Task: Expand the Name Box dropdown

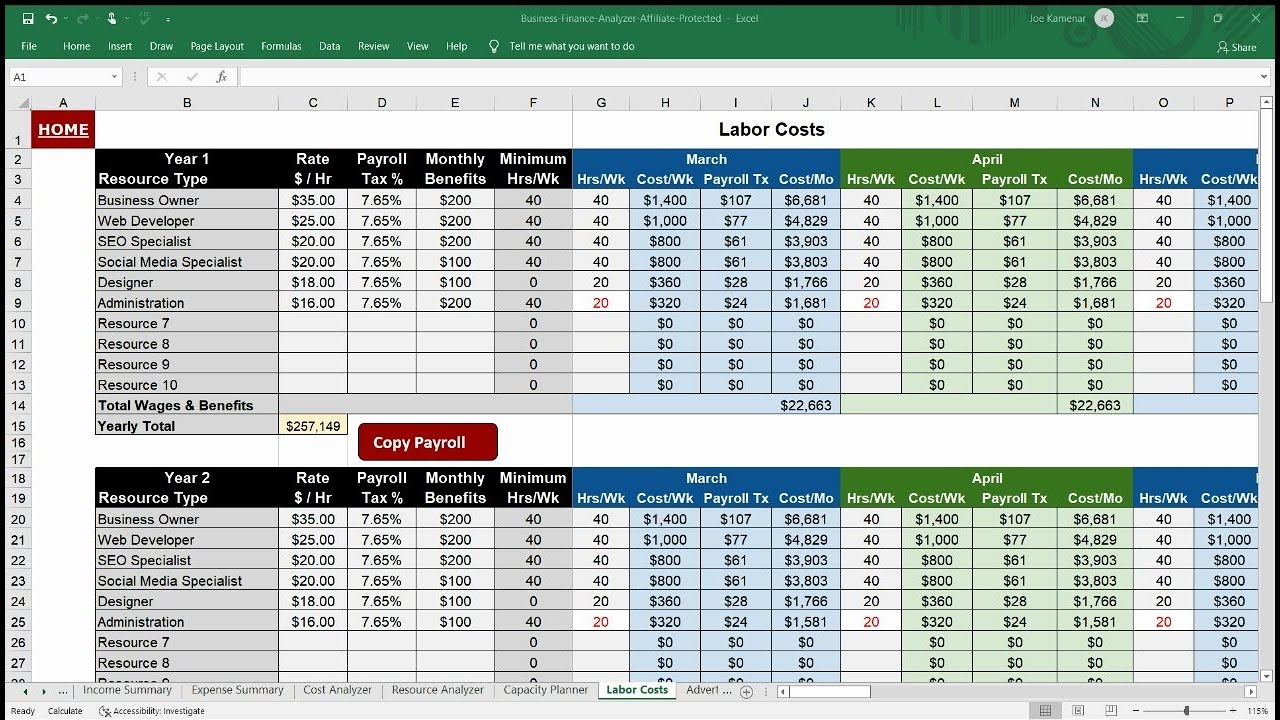Action: [114, 77]
